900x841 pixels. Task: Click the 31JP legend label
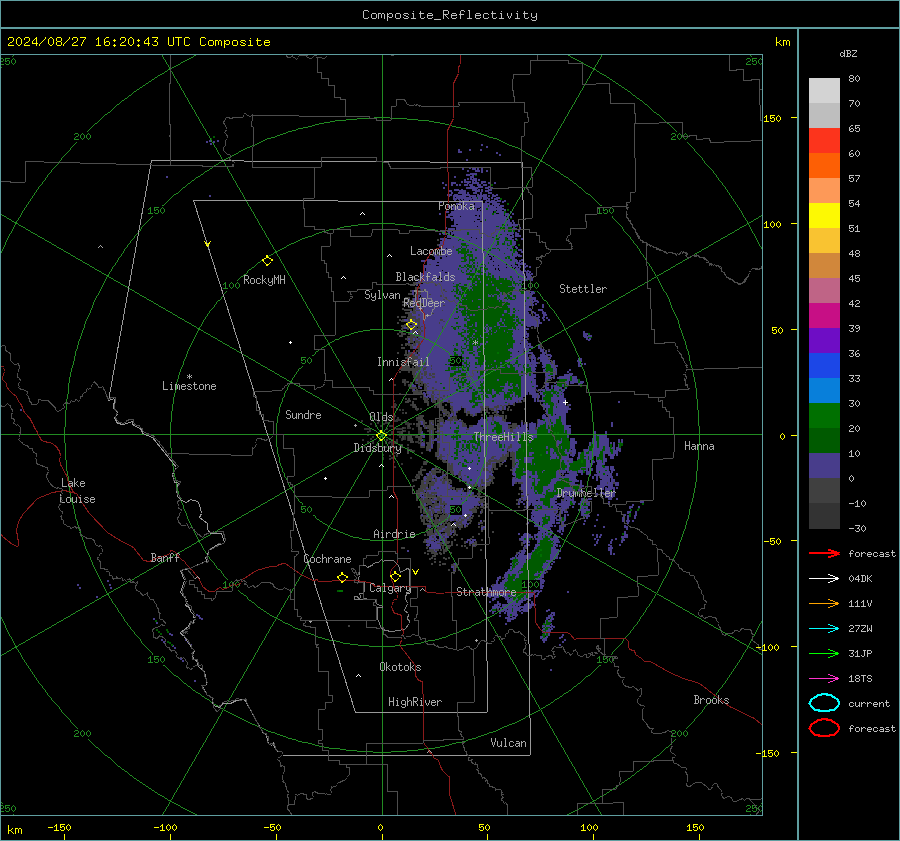pos(860,653)
